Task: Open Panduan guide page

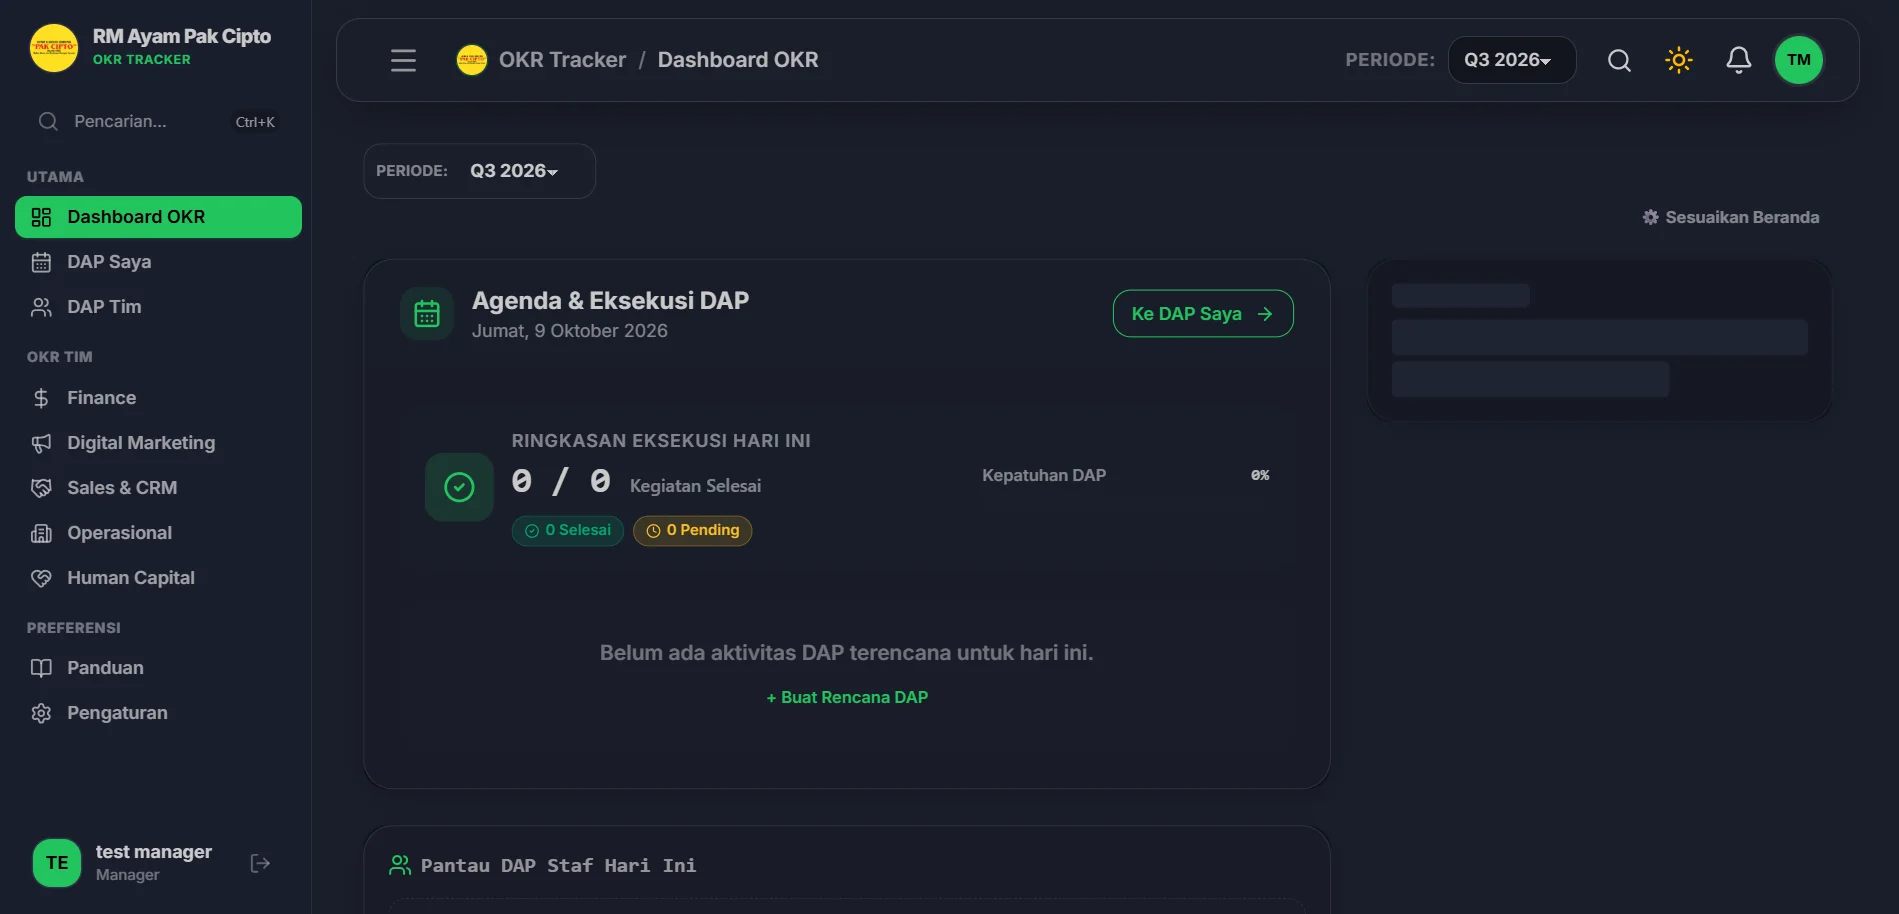Action: coord(158,668)
